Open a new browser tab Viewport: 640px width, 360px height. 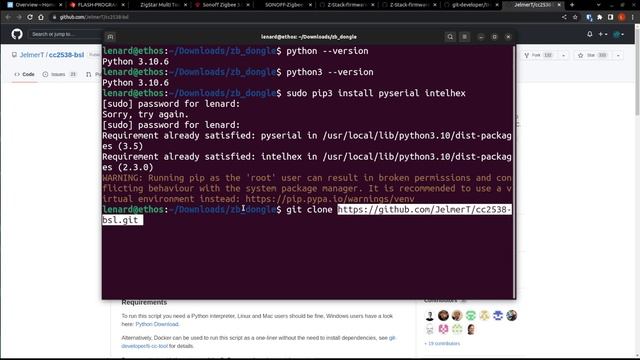[x=572, y=5]
